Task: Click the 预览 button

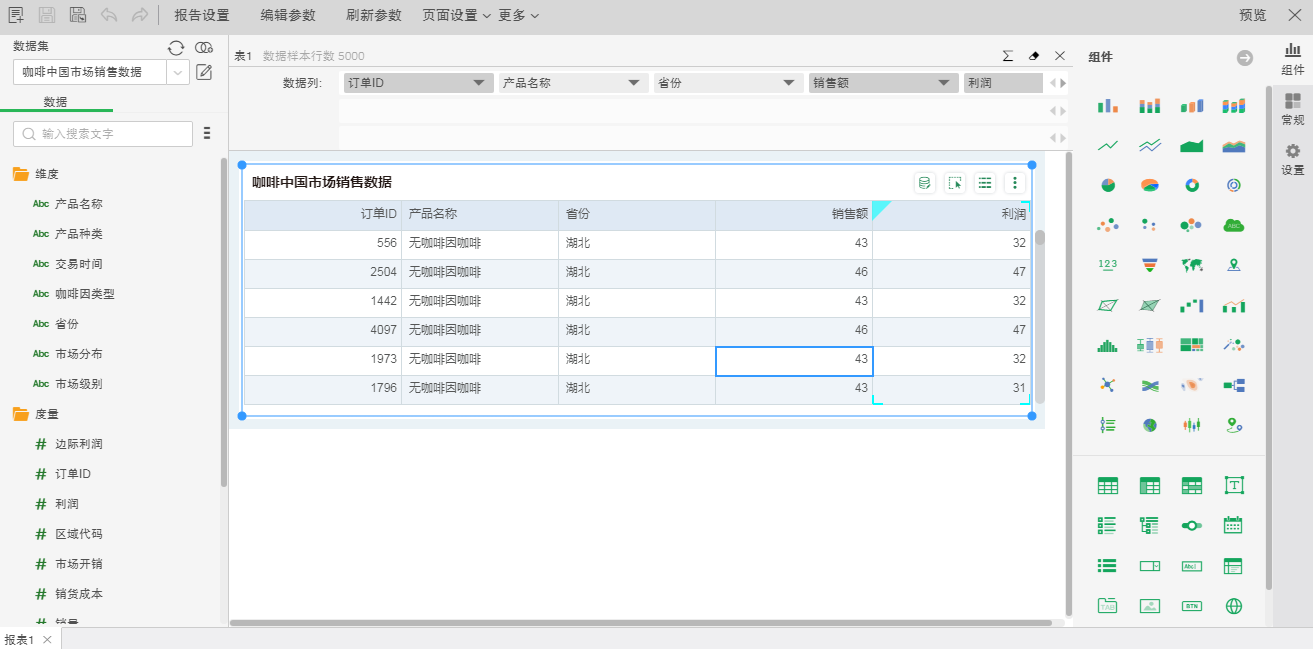Action: (1252, 15)
